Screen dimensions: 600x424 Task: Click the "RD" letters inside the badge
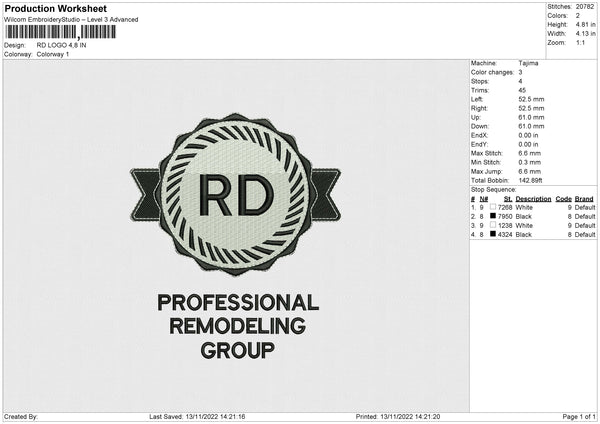236,195
